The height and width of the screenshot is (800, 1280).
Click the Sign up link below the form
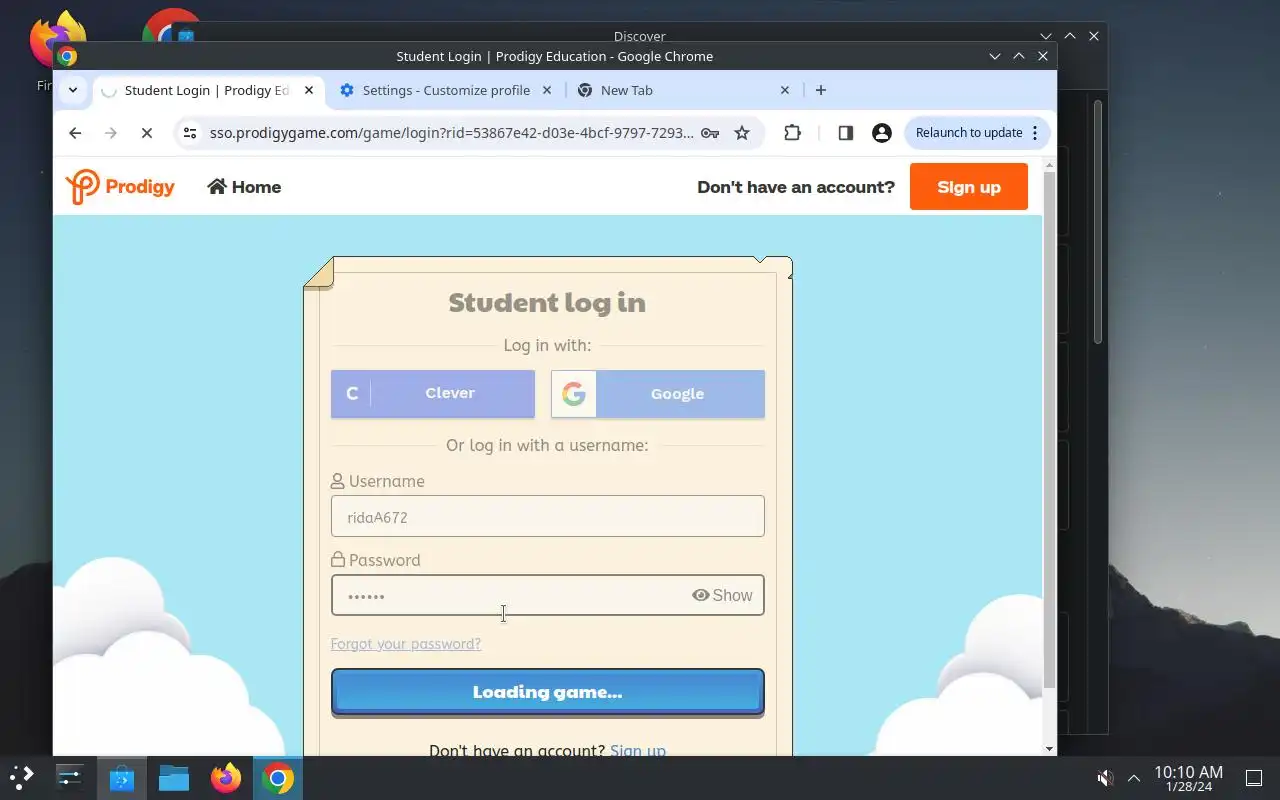(x=638, y=750)
